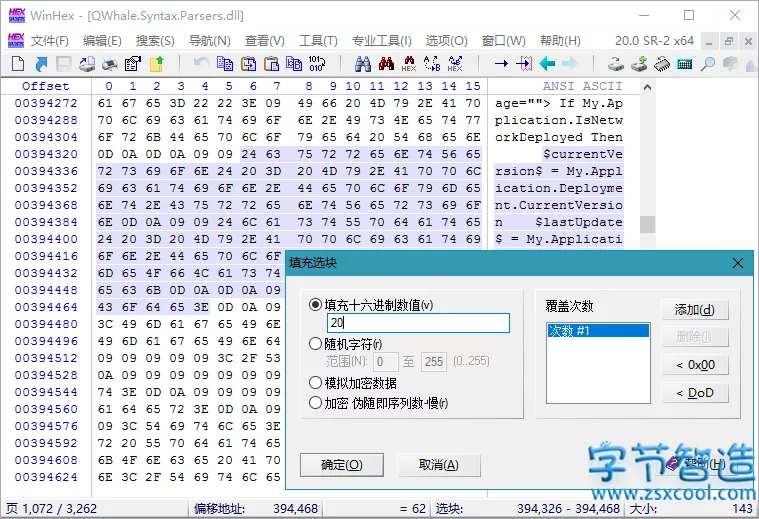The image size is (759, 519).
Task: Close the 填充选块 dialog
Action: tap(738, 263)
